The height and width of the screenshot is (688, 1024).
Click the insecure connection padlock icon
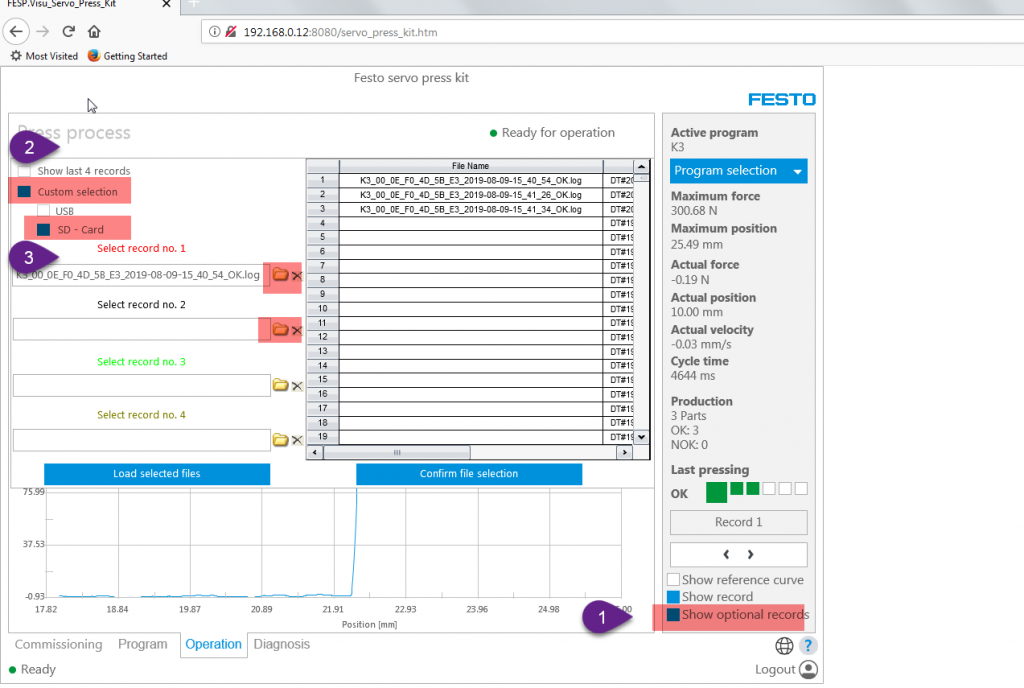pos(231,31)
